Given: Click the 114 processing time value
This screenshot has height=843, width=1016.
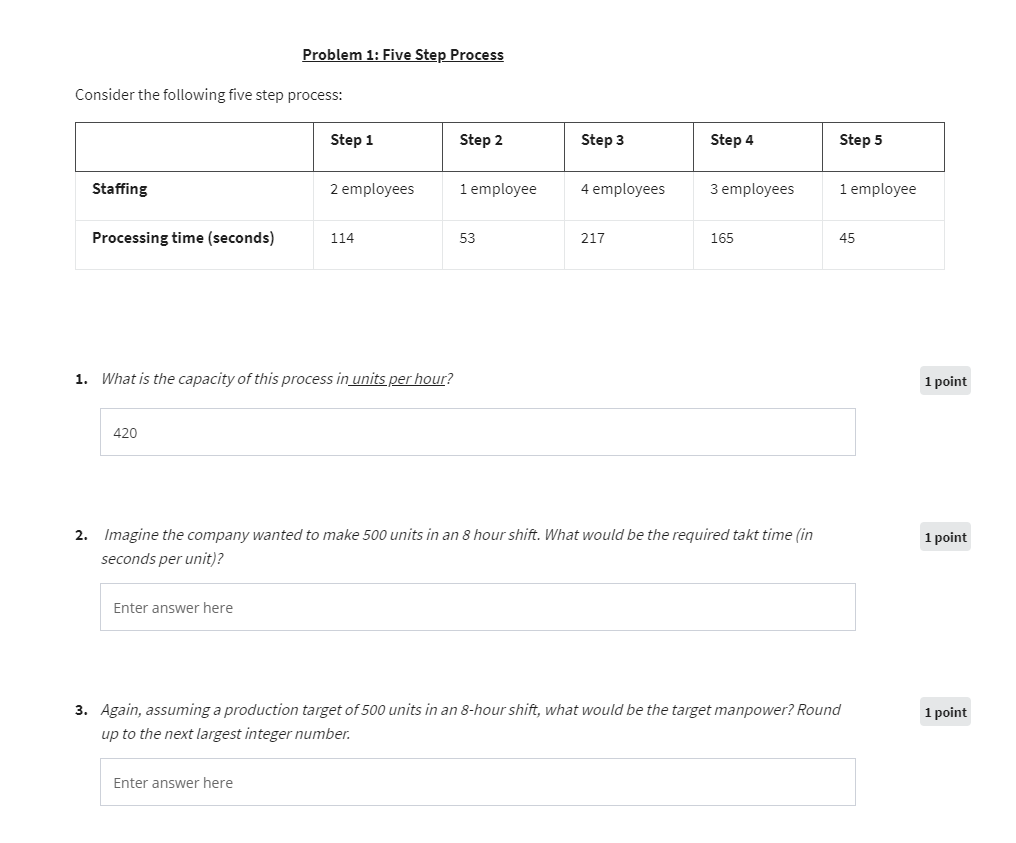Looking at the screenshot, I should coord(342,238).
